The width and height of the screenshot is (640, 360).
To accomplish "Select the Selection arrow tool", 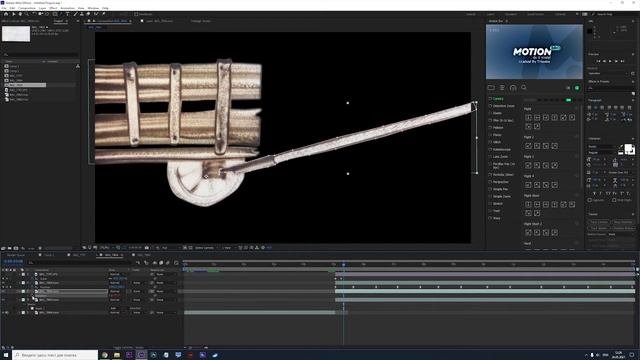I will tap(13, 14).
